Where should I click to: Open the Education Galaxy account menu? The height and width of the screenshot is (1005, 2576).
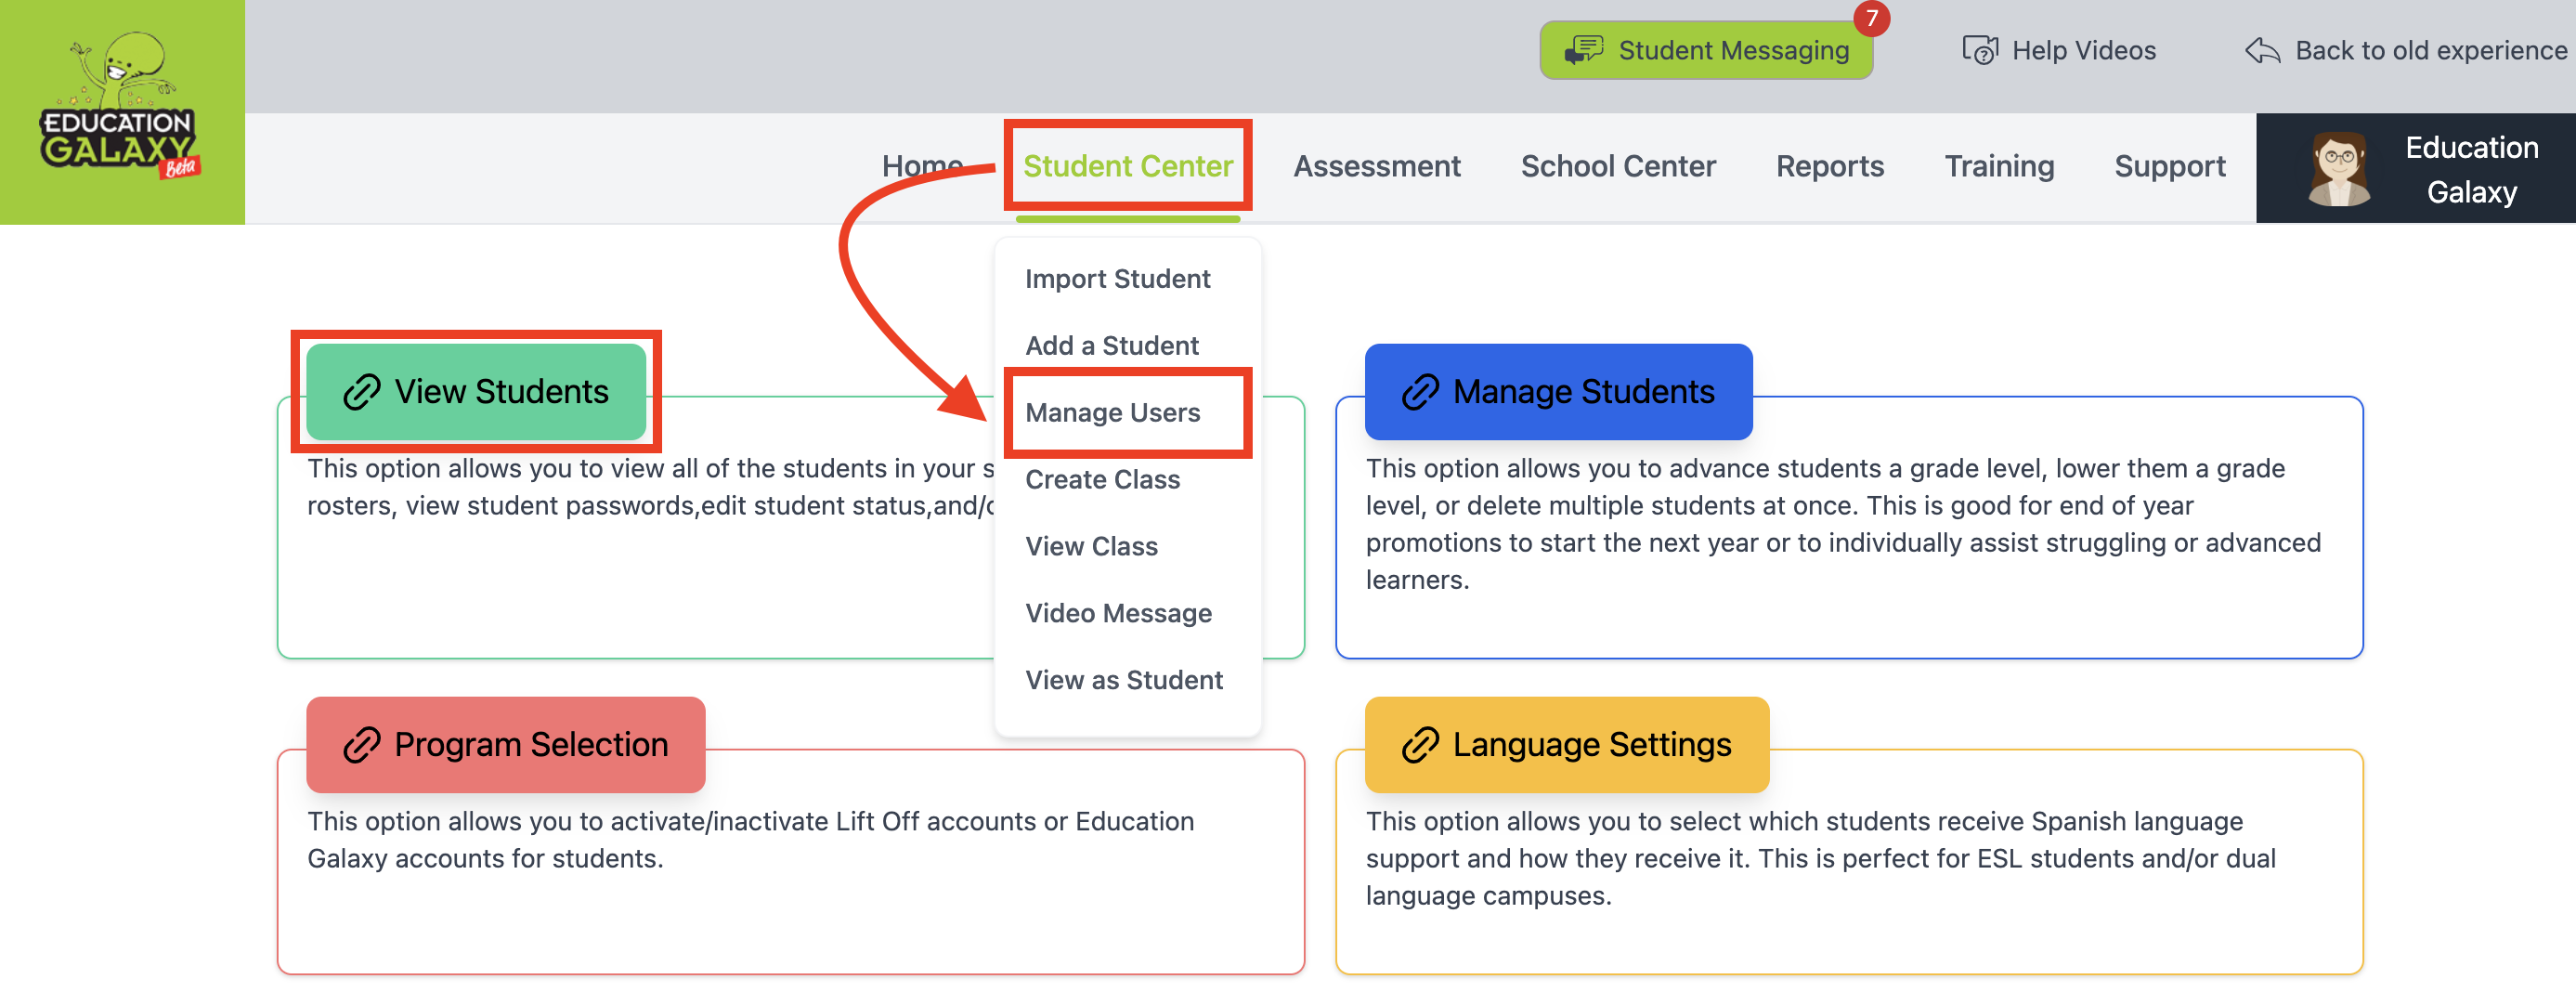coord(2415,168)
